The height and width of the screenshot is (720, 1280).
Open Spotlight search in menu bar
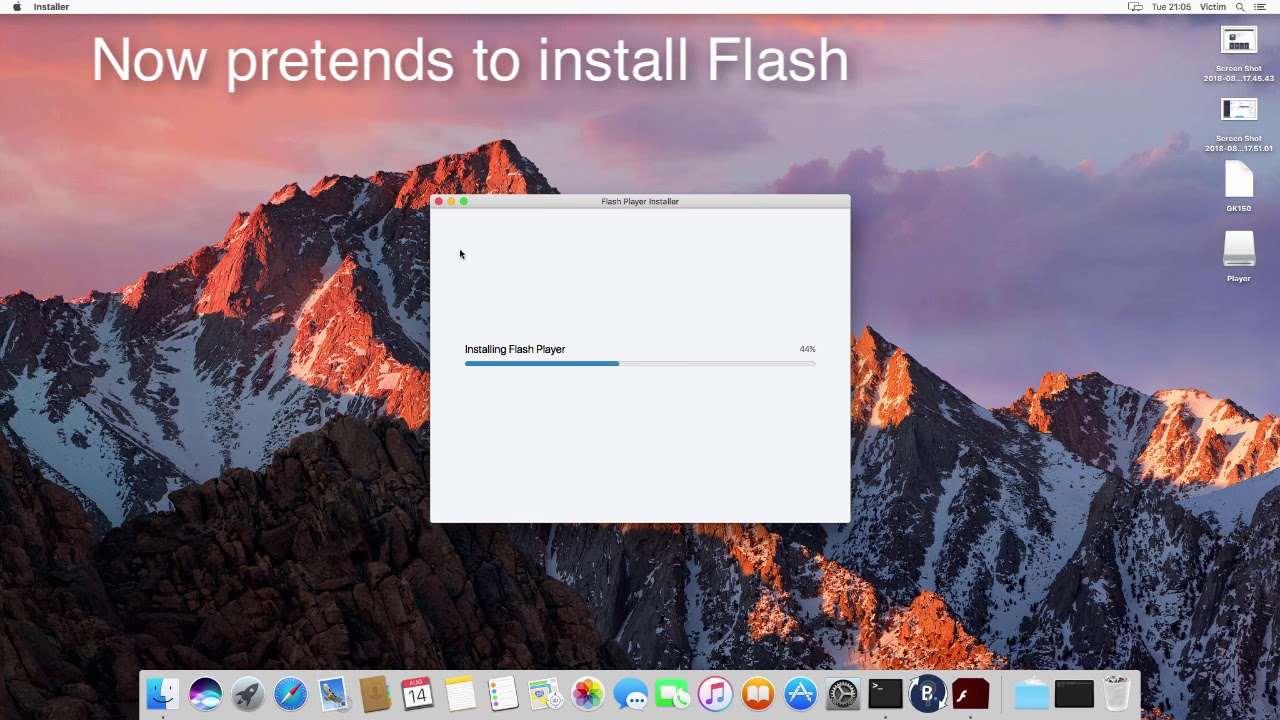pos(1241,7)
